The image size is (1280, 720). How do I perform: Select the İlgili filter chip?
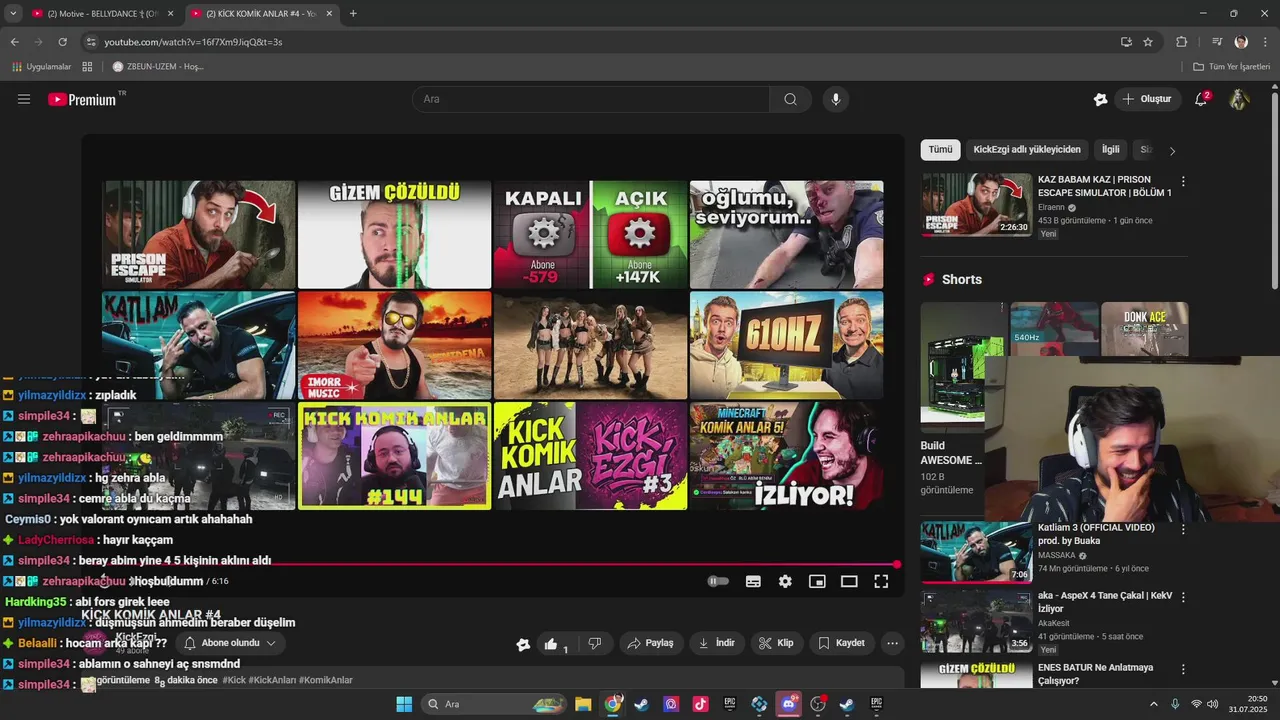point(1110,149)
